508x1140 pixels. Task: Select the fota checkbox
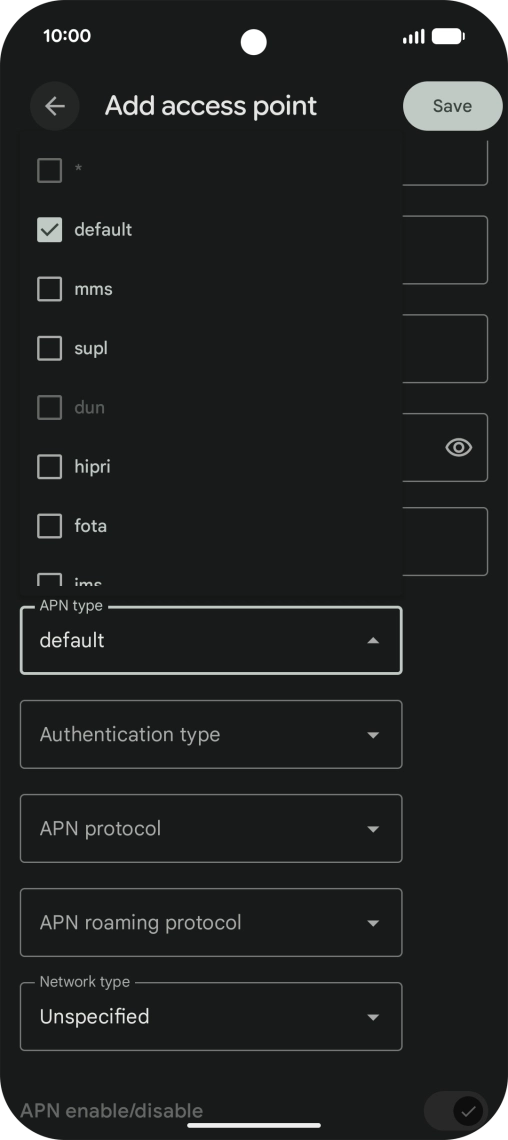(x=49, y=526)
